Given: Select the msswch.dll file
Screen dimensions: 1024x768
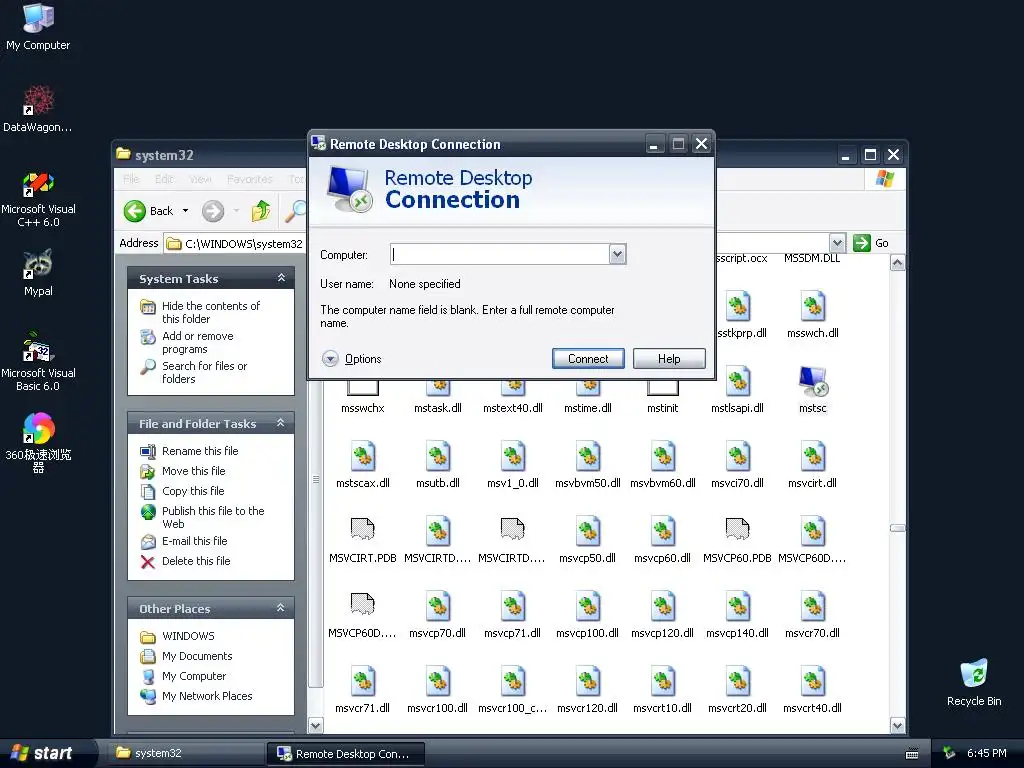Looking at the screenshot, I should [812, 315].
